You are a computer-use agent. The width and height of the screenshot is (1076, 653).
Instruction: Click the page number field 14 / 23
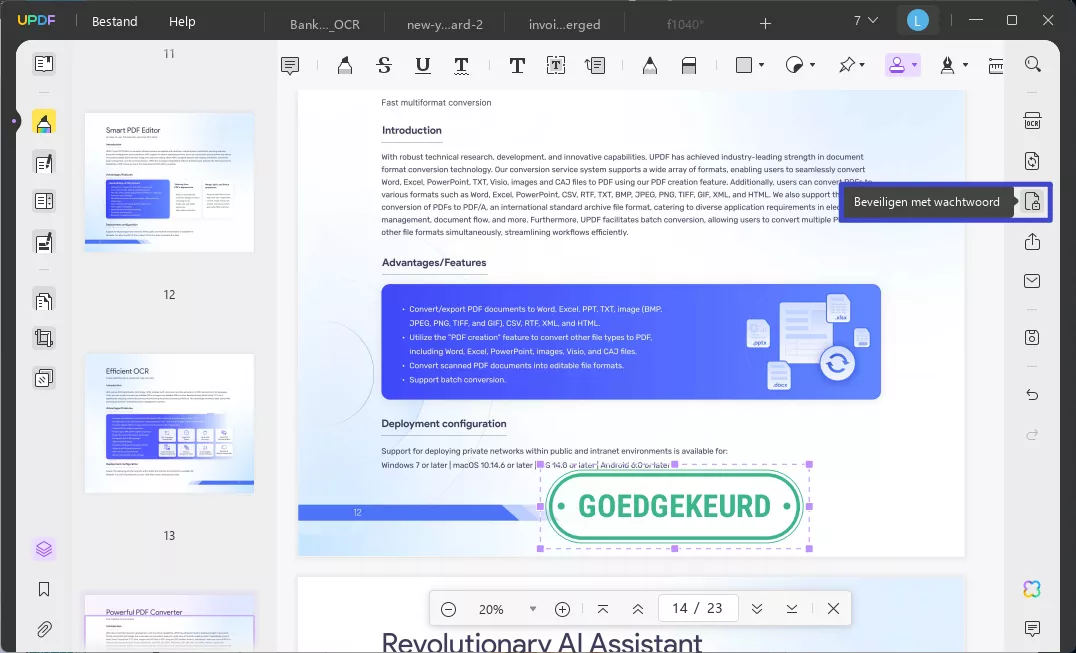(x=698, y=608)
